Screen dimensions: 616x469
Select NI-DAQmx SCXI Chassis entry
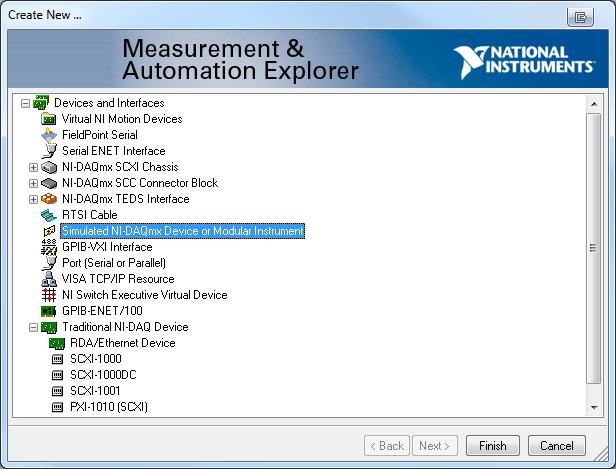[x=120, y=167]
